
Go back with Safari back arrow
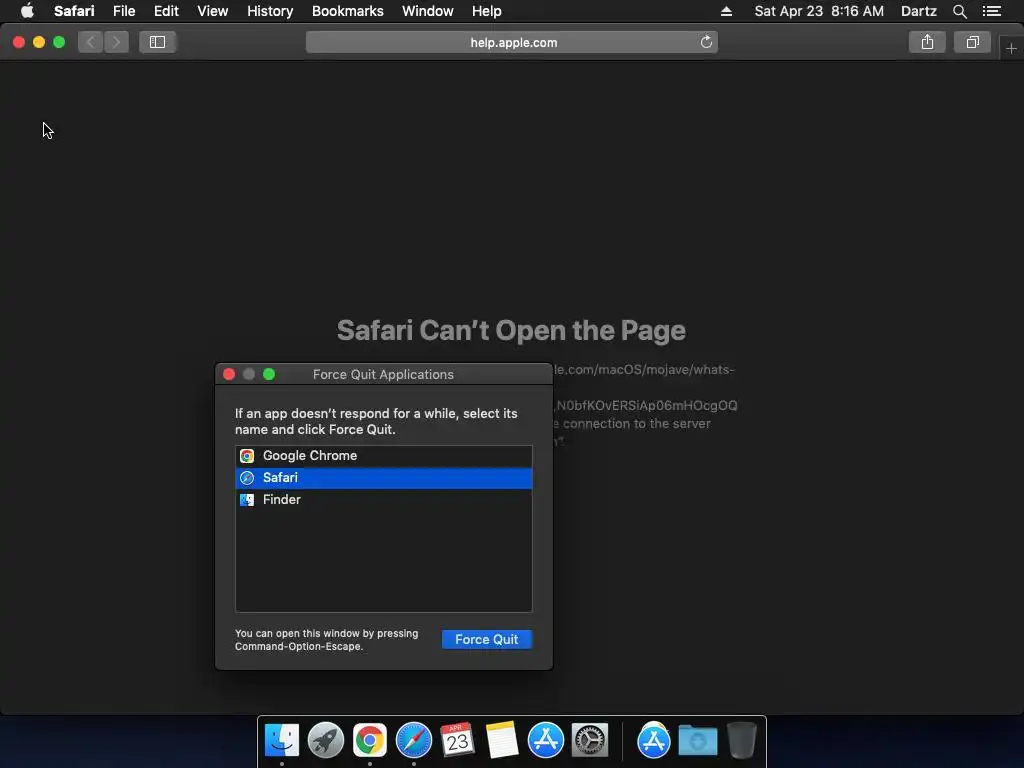91,42
